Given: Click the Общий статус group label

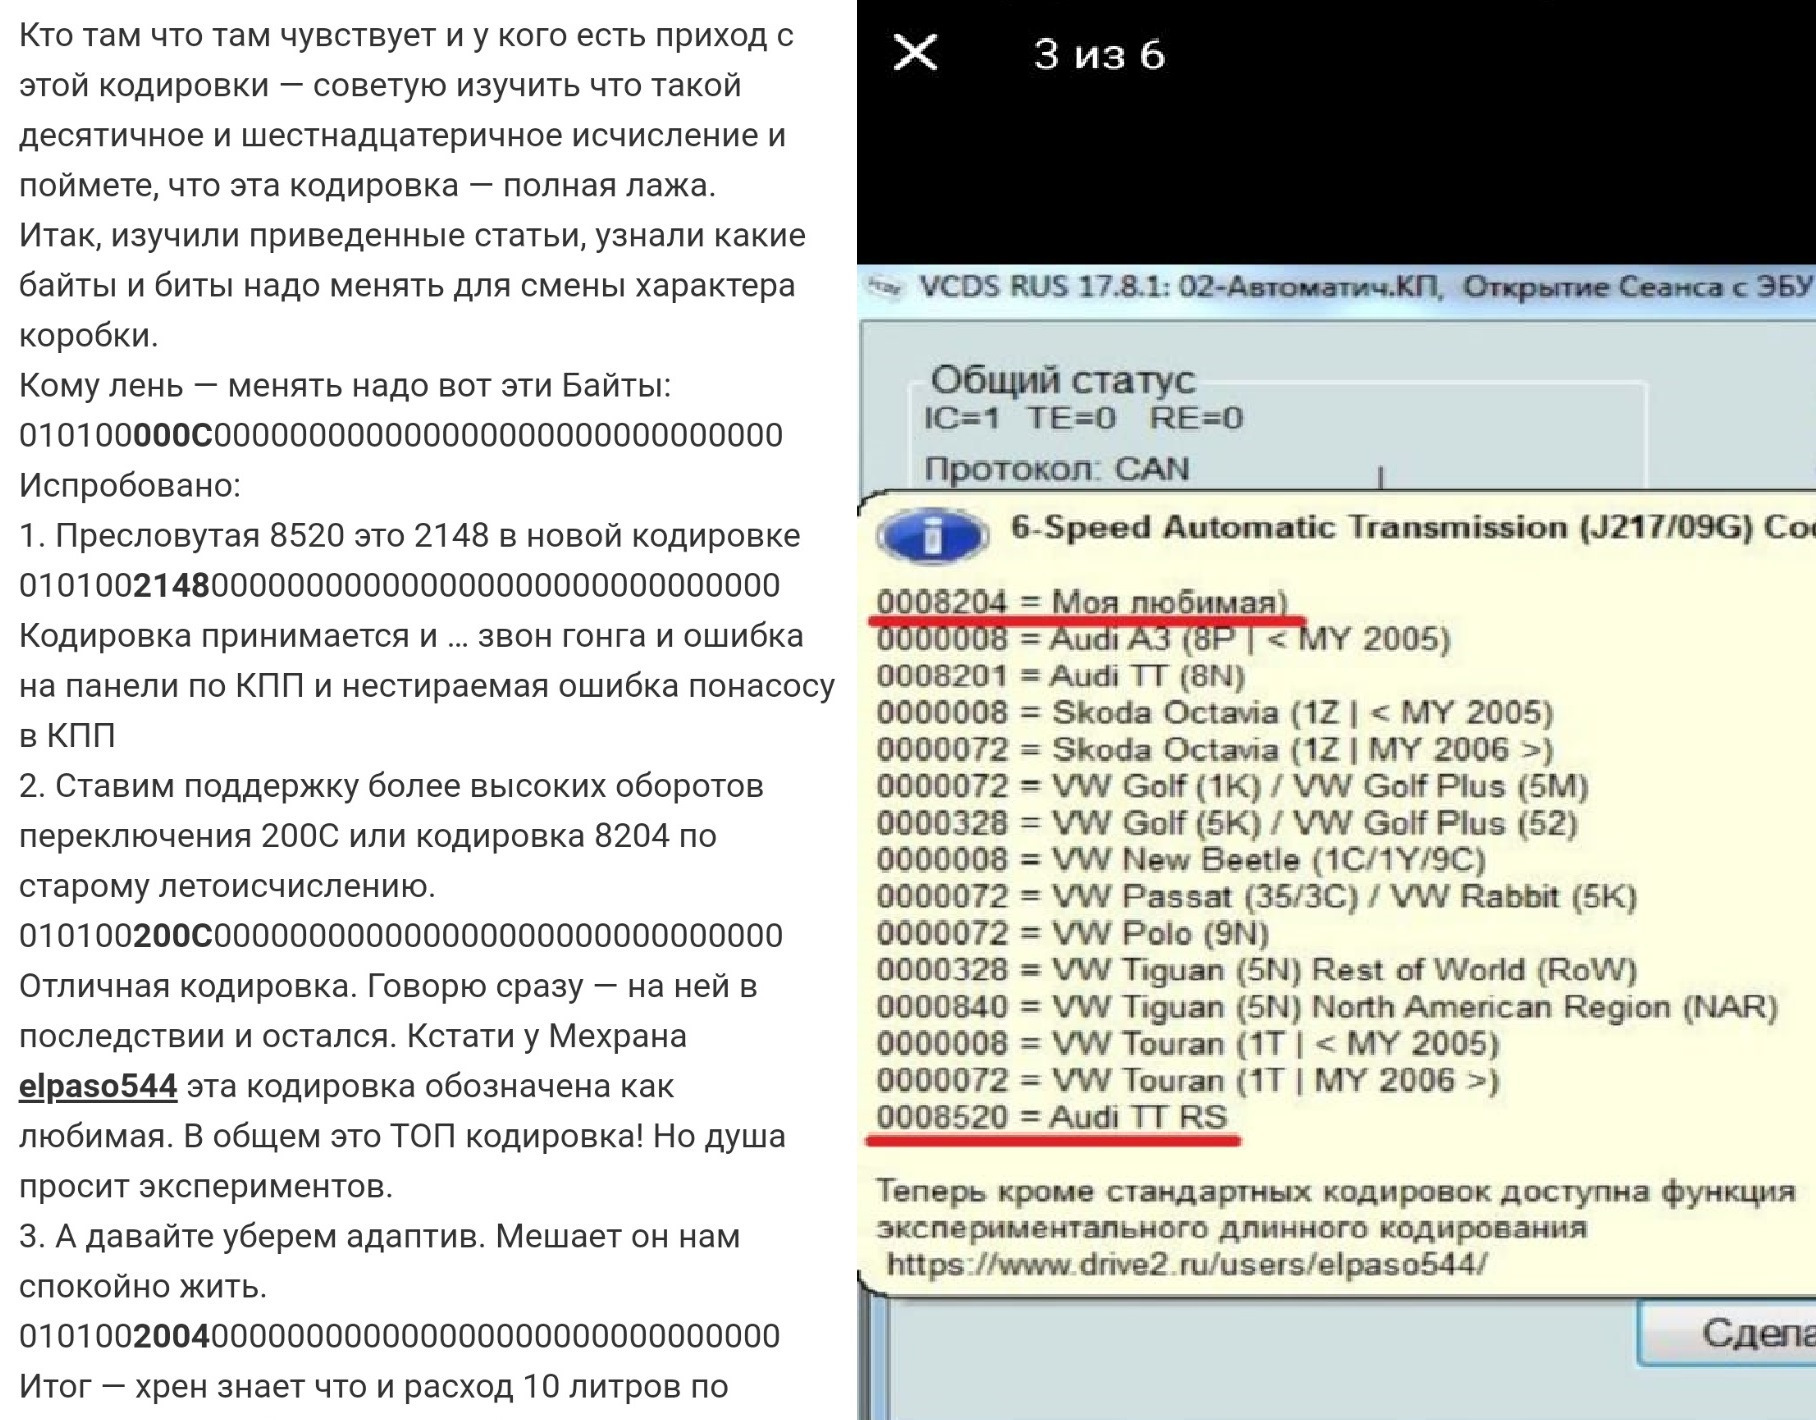Looking at the screenshot, I should click(x=1063, y=380).
